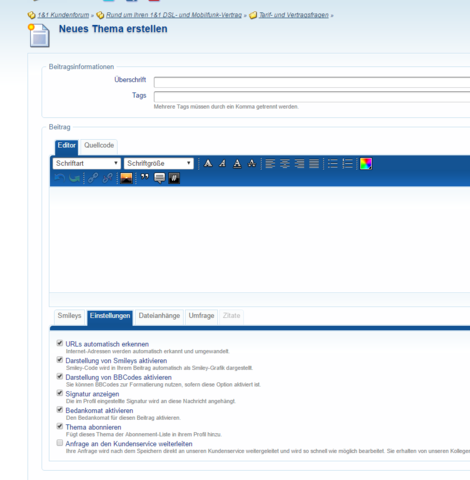470x480 pixels.
Task: Go to 1&1 Kundenforum breadcrumb link
Action: pyautogui.click(x=63, y=15)
